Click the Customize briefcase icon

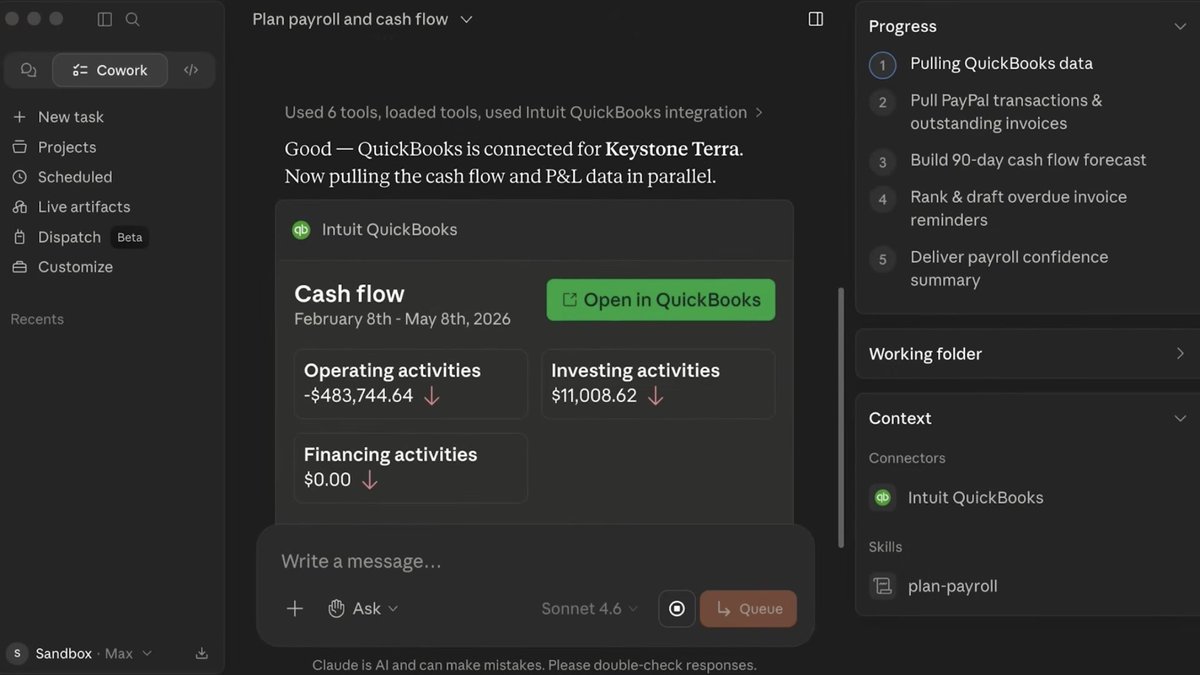[x=19, y=267]
